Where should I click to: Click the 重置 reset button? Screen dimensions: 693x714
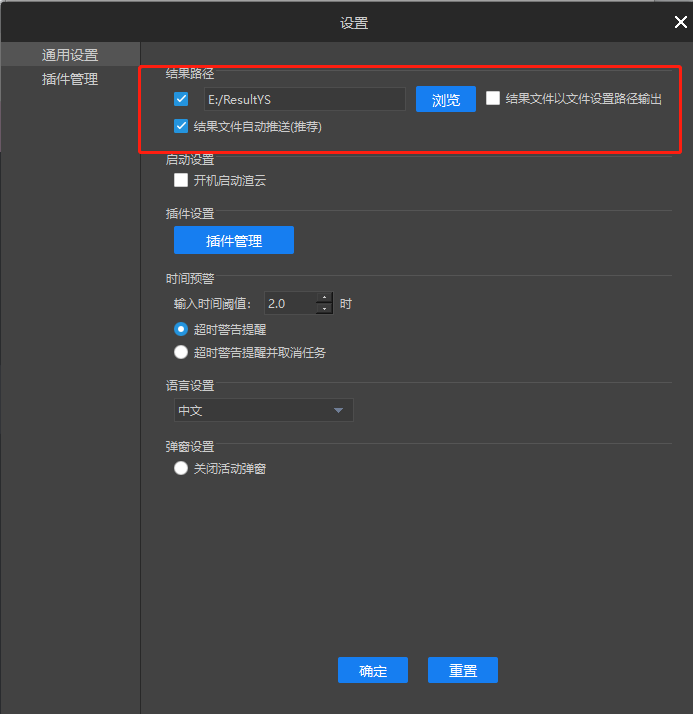[x=463, y=671]
